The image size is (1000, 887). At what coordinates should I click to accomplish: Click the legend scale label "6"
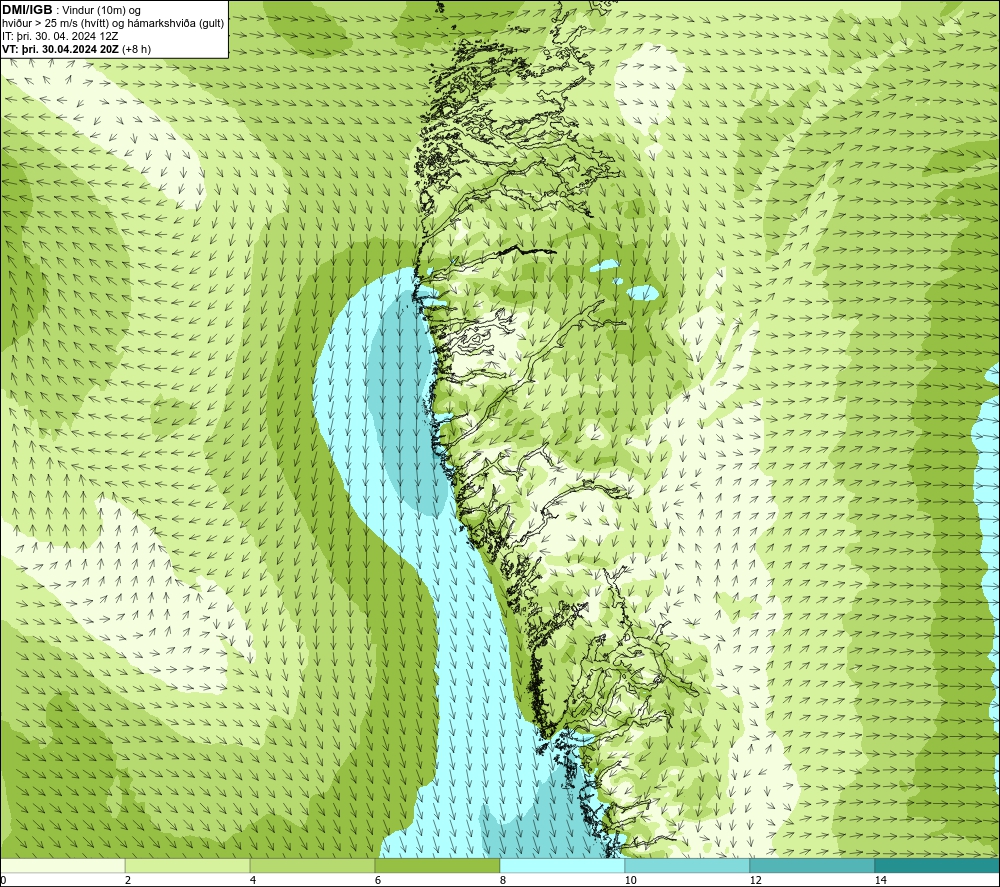tap(378, 880)
